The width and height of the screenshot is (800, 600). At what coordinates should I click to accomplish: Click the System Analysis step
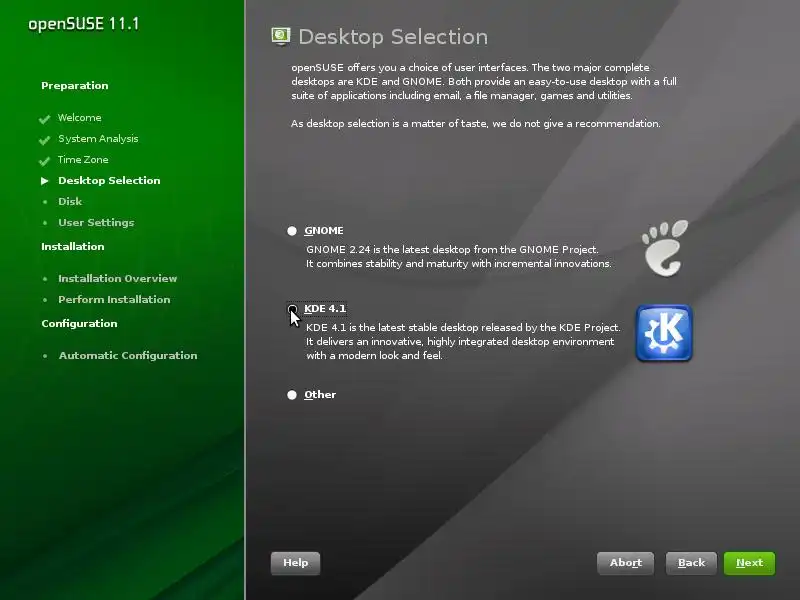coord(98,139)
